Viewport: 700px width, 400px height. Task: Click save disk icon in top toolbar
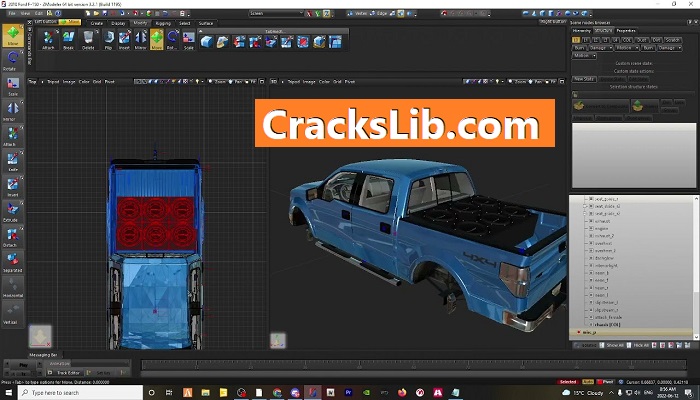point(105,13)
